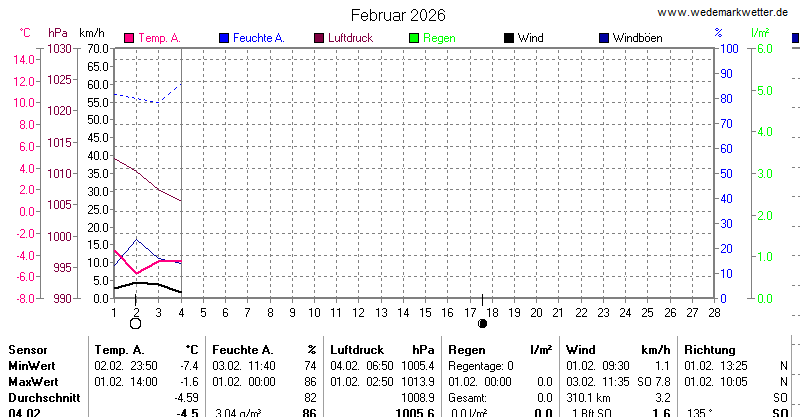This screenshot has width=800, height=417.
Task: Click the Februar 2026 chart title
Action: tap(399, 15)
